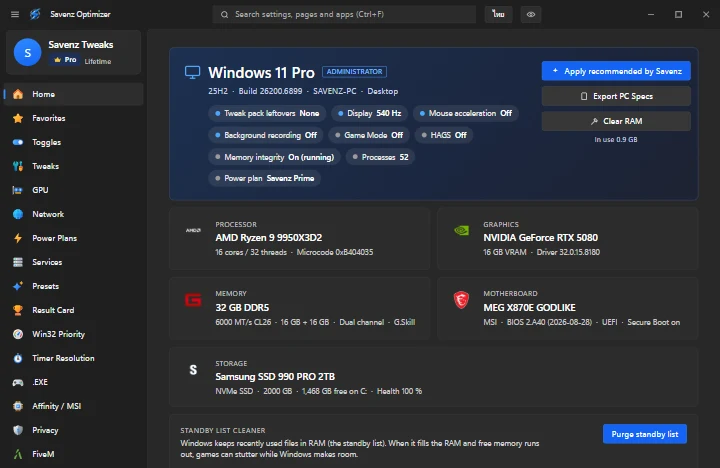Open the Home page
This screenshot has height=468, width=720.
click(73, 94)
